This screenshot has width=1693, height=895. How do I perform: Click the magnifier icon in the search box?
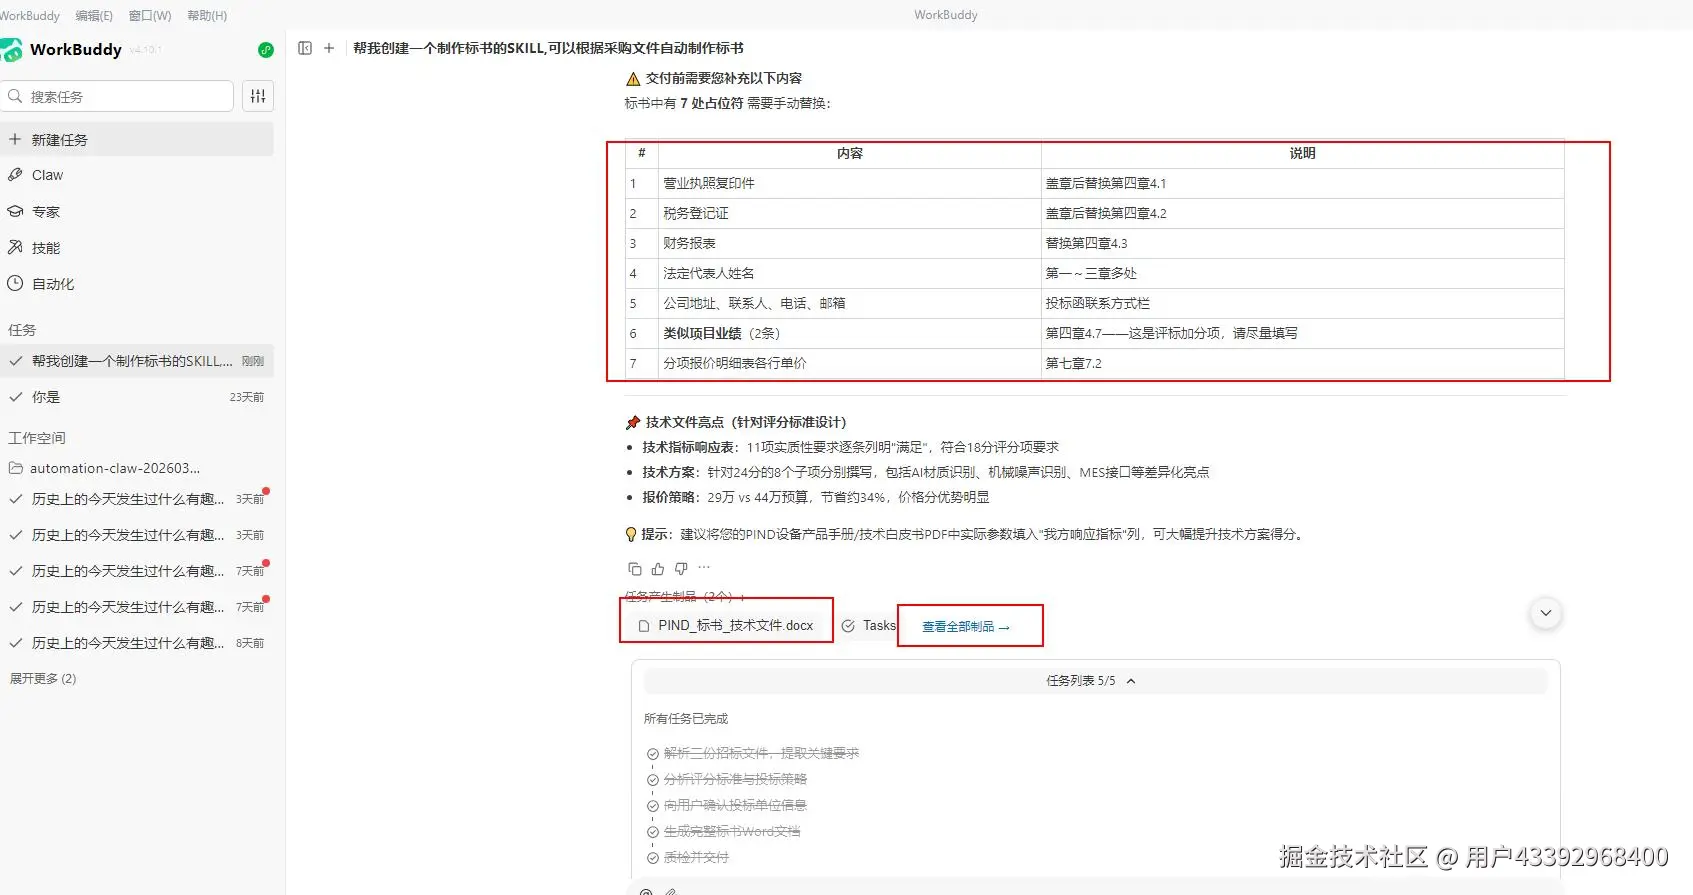pos(15,96)
